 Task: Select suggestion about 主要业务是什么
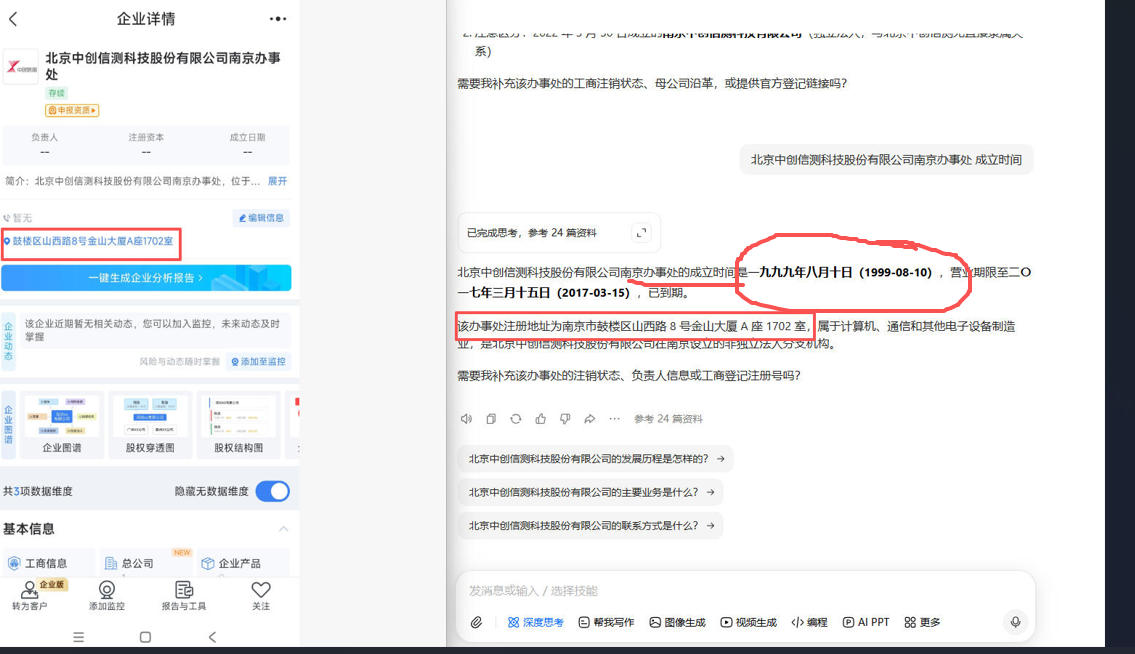point(591,492)
